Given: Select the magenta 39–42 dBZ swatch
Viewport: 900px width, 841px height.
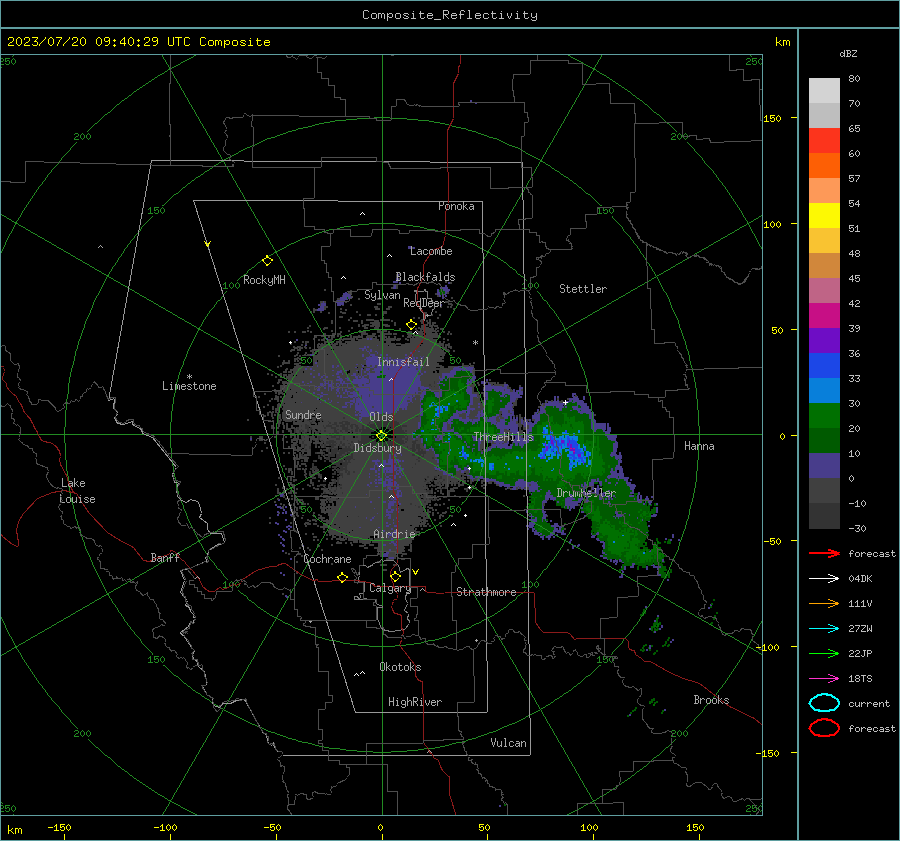Looking at the screenshot, I should pos(824,316).
